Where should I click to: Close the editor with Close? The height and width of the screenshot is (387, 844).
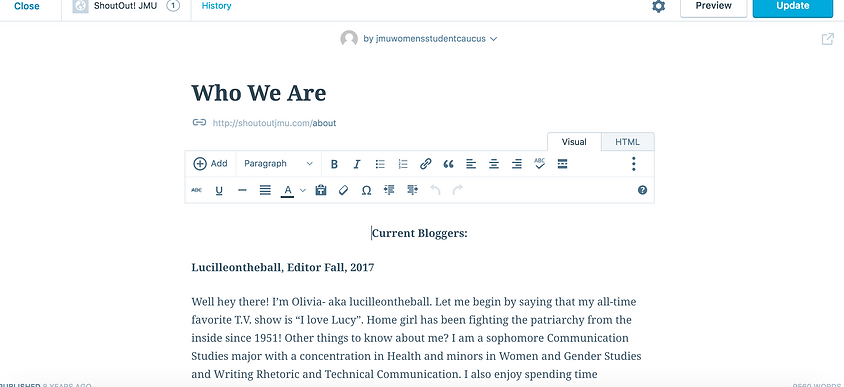pos(27,6)
